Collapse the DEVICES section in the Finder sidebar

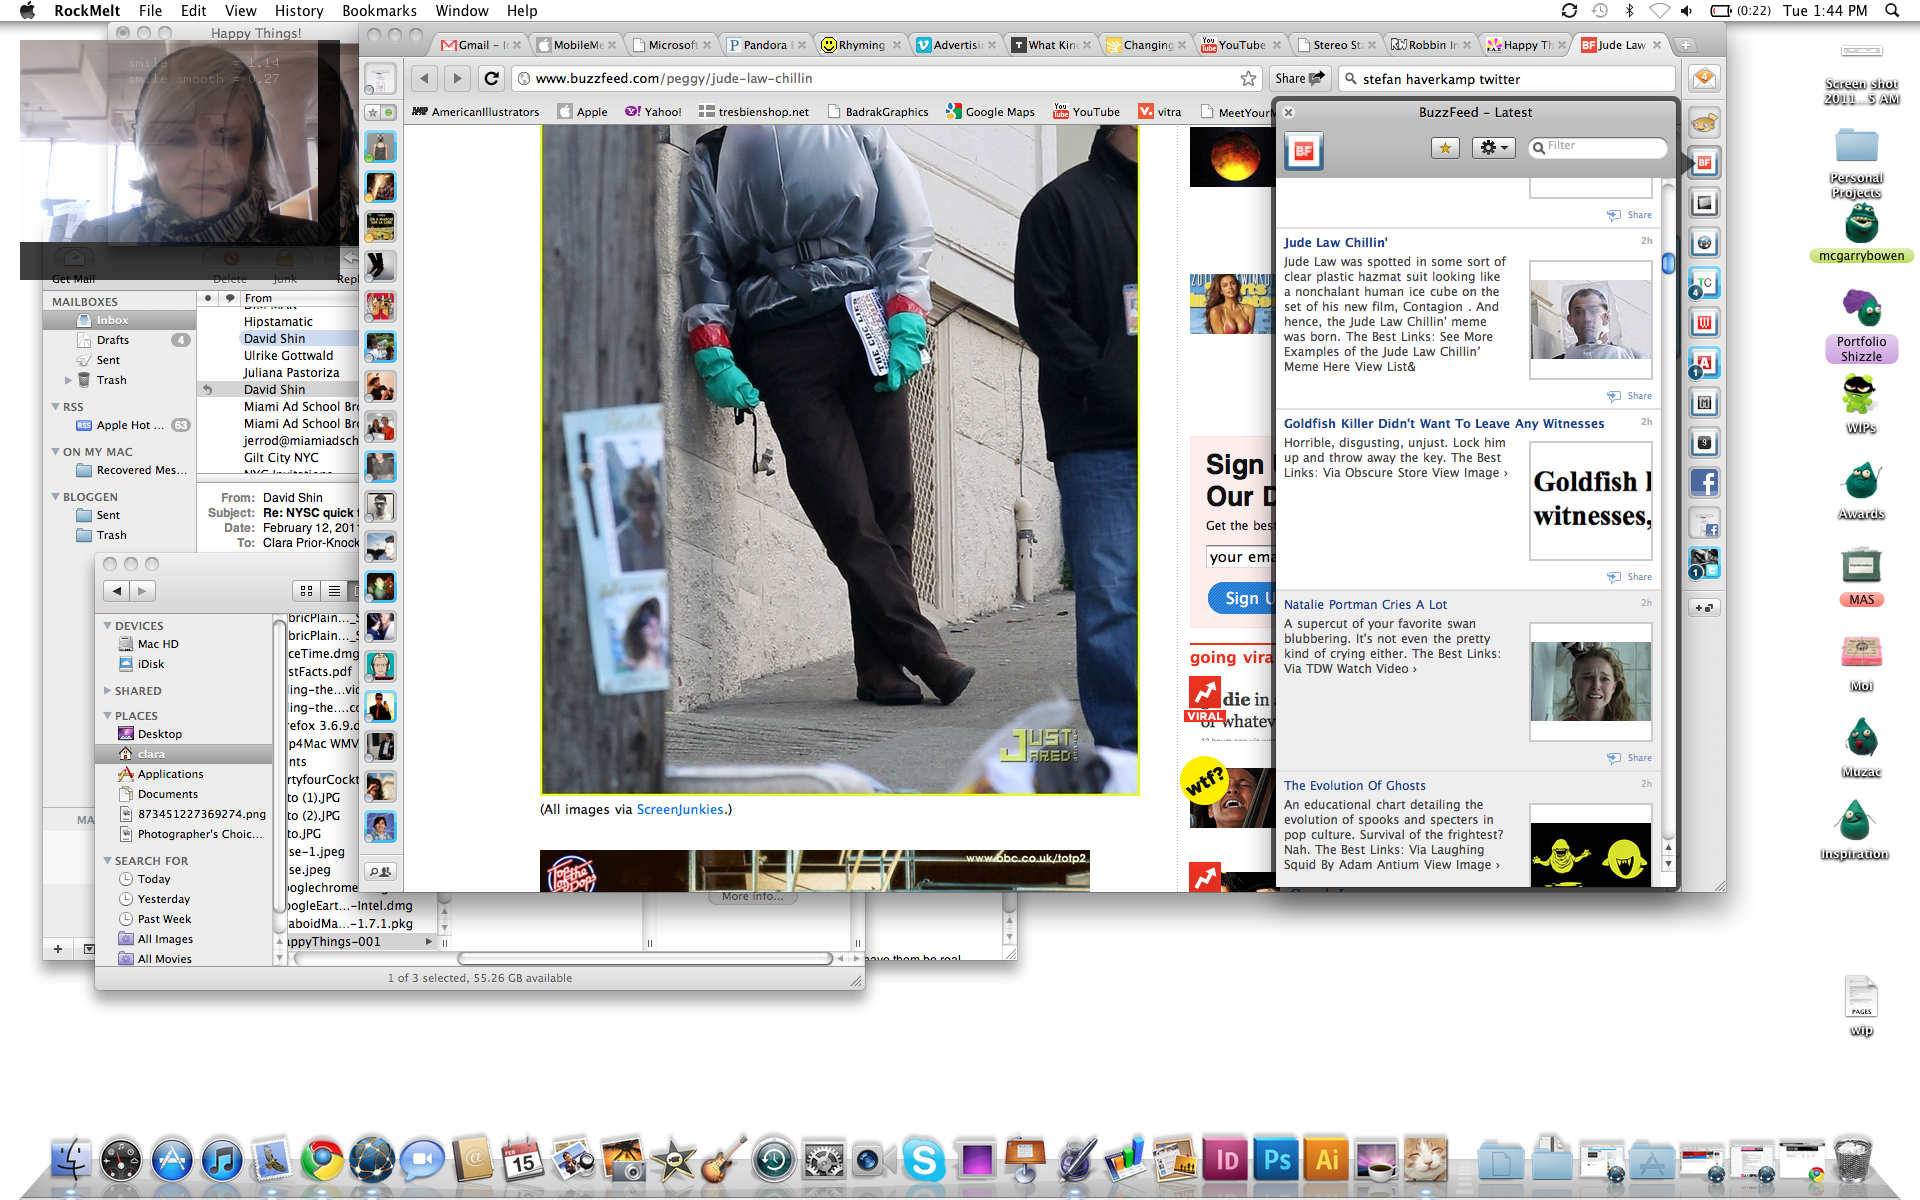point(108,626)
